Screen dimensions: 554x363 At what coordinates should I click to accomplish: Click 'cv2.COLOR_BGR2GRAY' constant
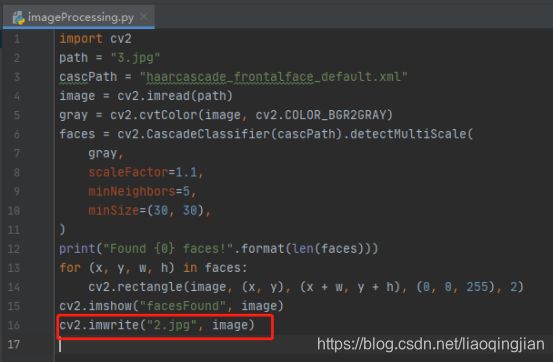point(321,115)
